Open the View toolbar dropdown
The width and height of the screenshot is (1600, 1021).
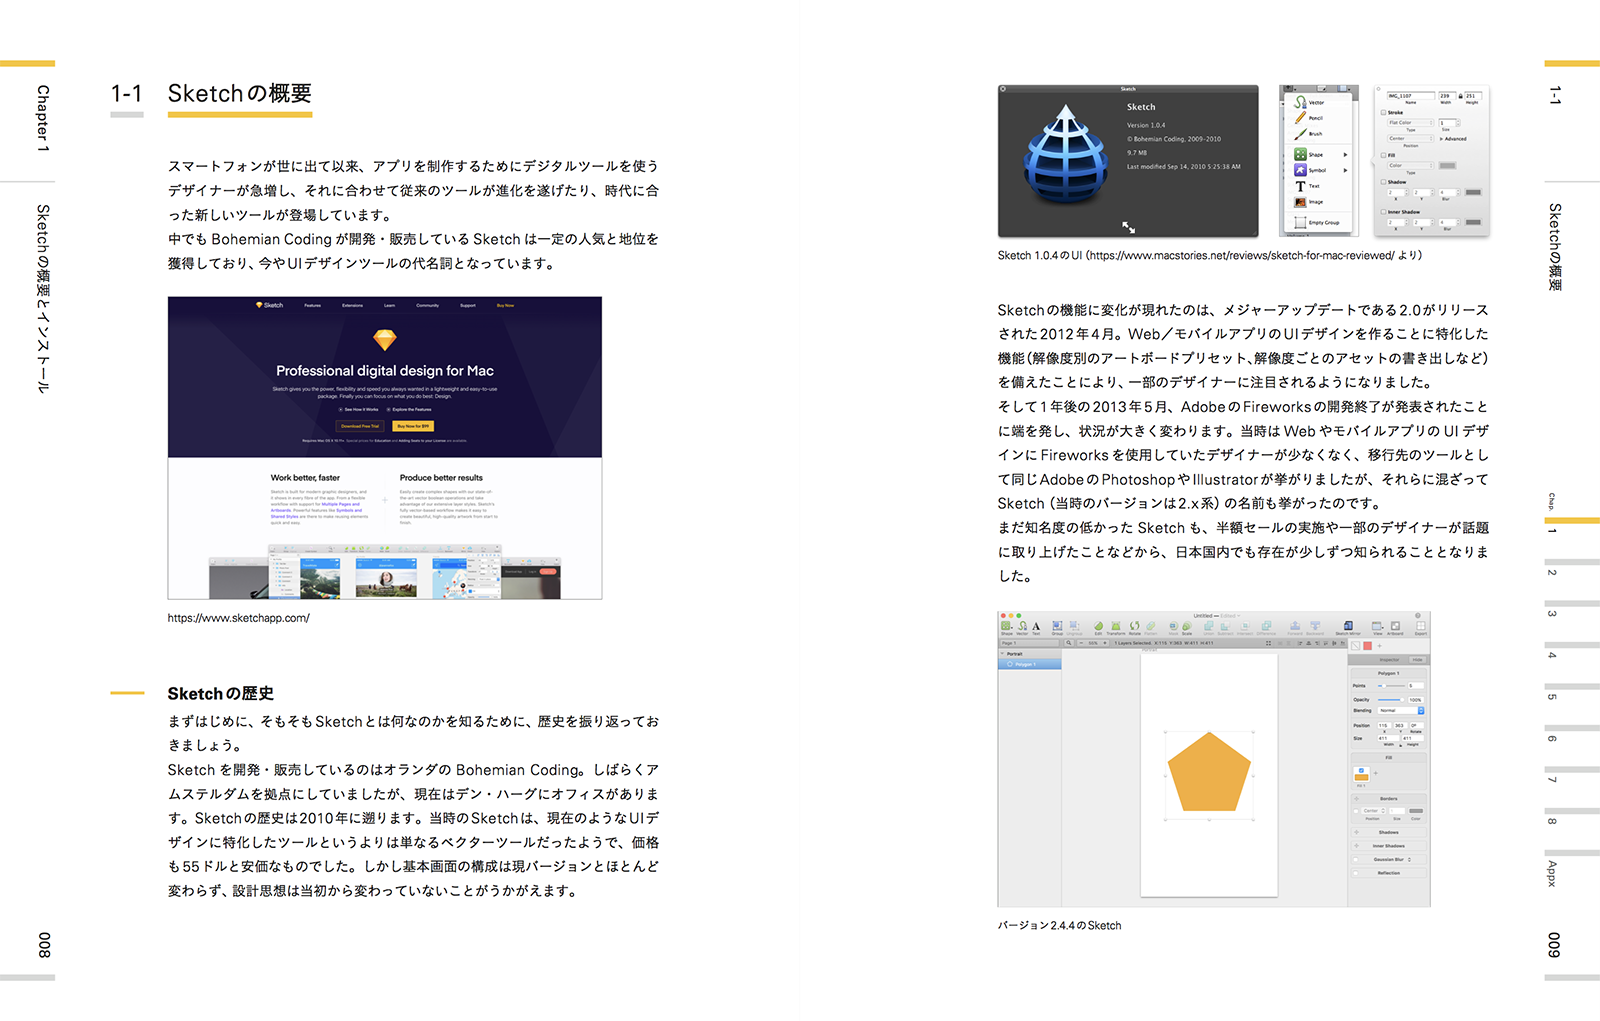point(1378,626)
